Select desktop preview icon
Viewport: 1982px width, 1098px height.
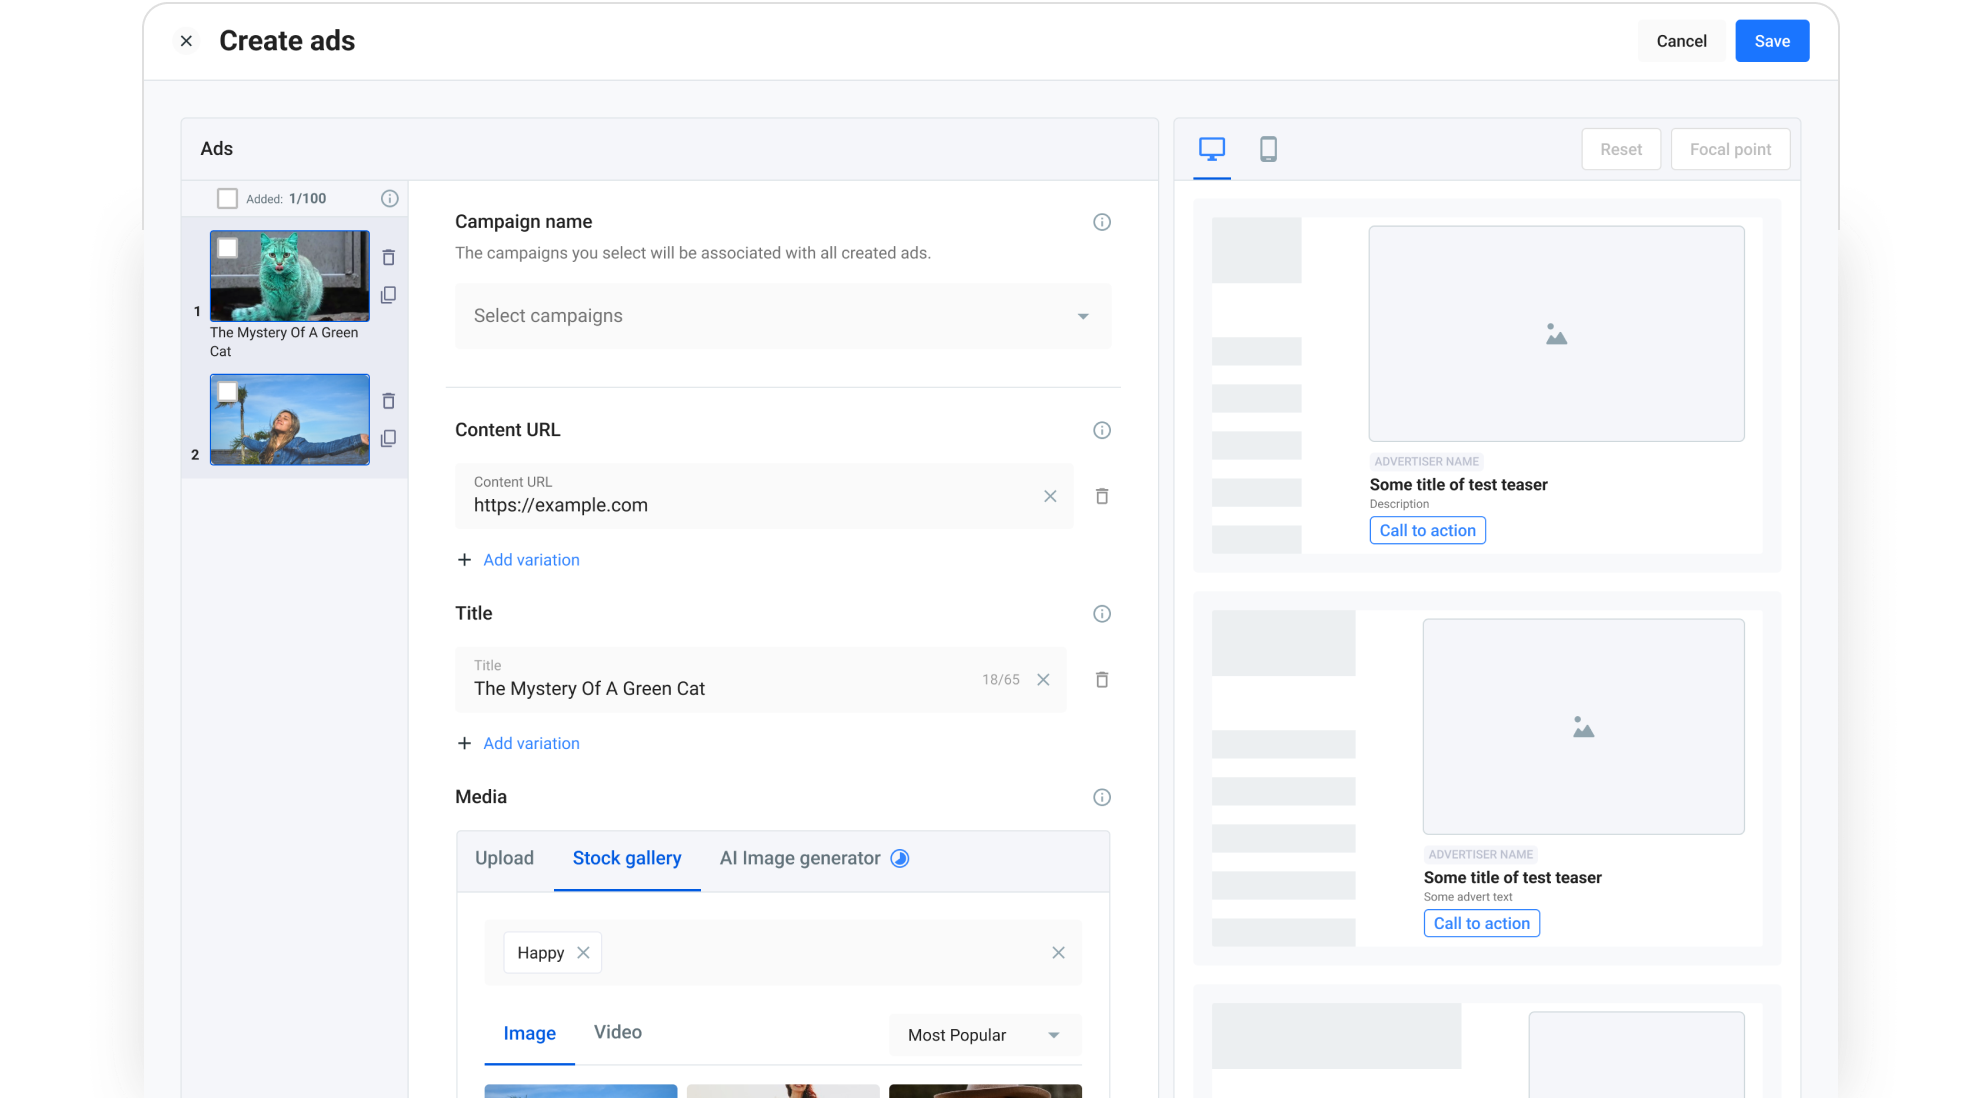1211,149
